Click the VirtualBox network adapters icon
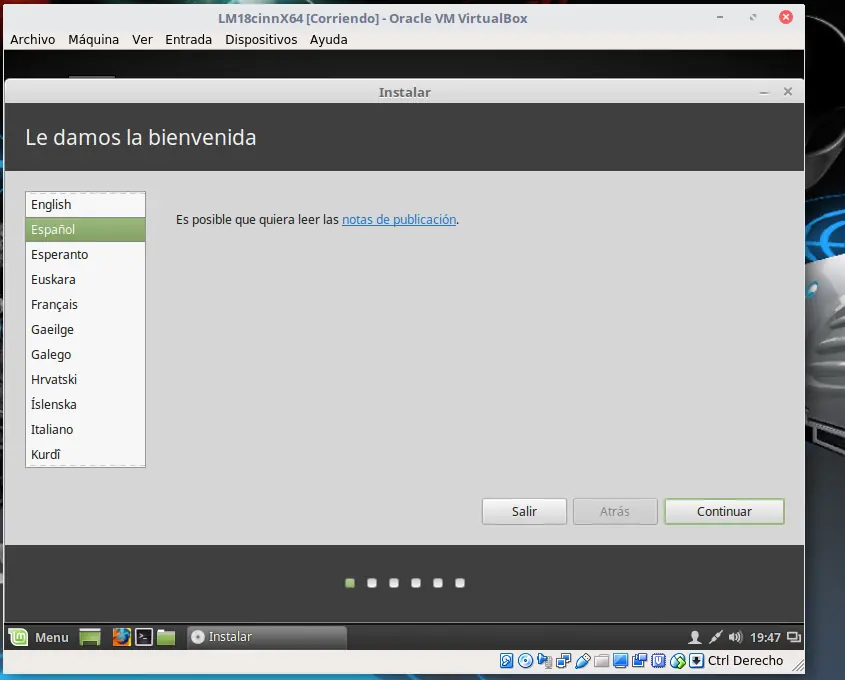 564,661
